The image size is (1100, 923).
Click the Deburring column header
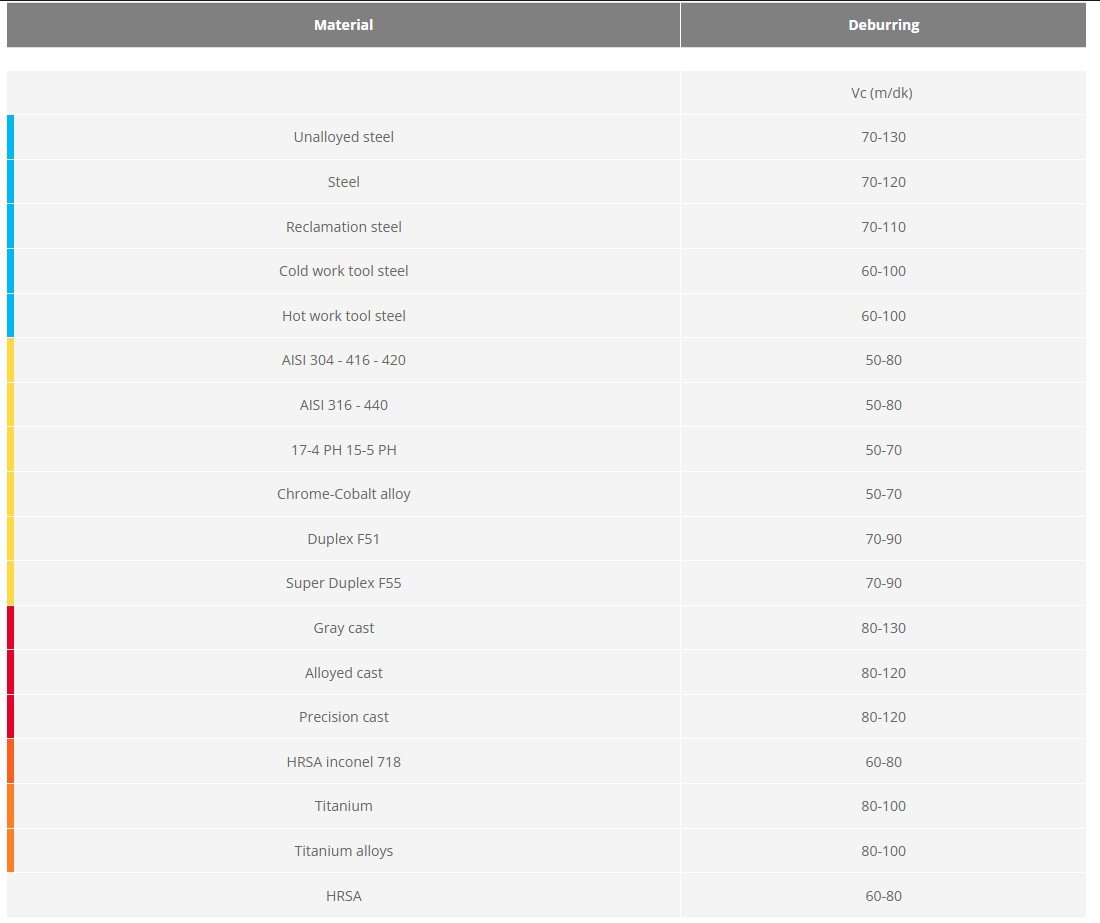tap(883, 25)
